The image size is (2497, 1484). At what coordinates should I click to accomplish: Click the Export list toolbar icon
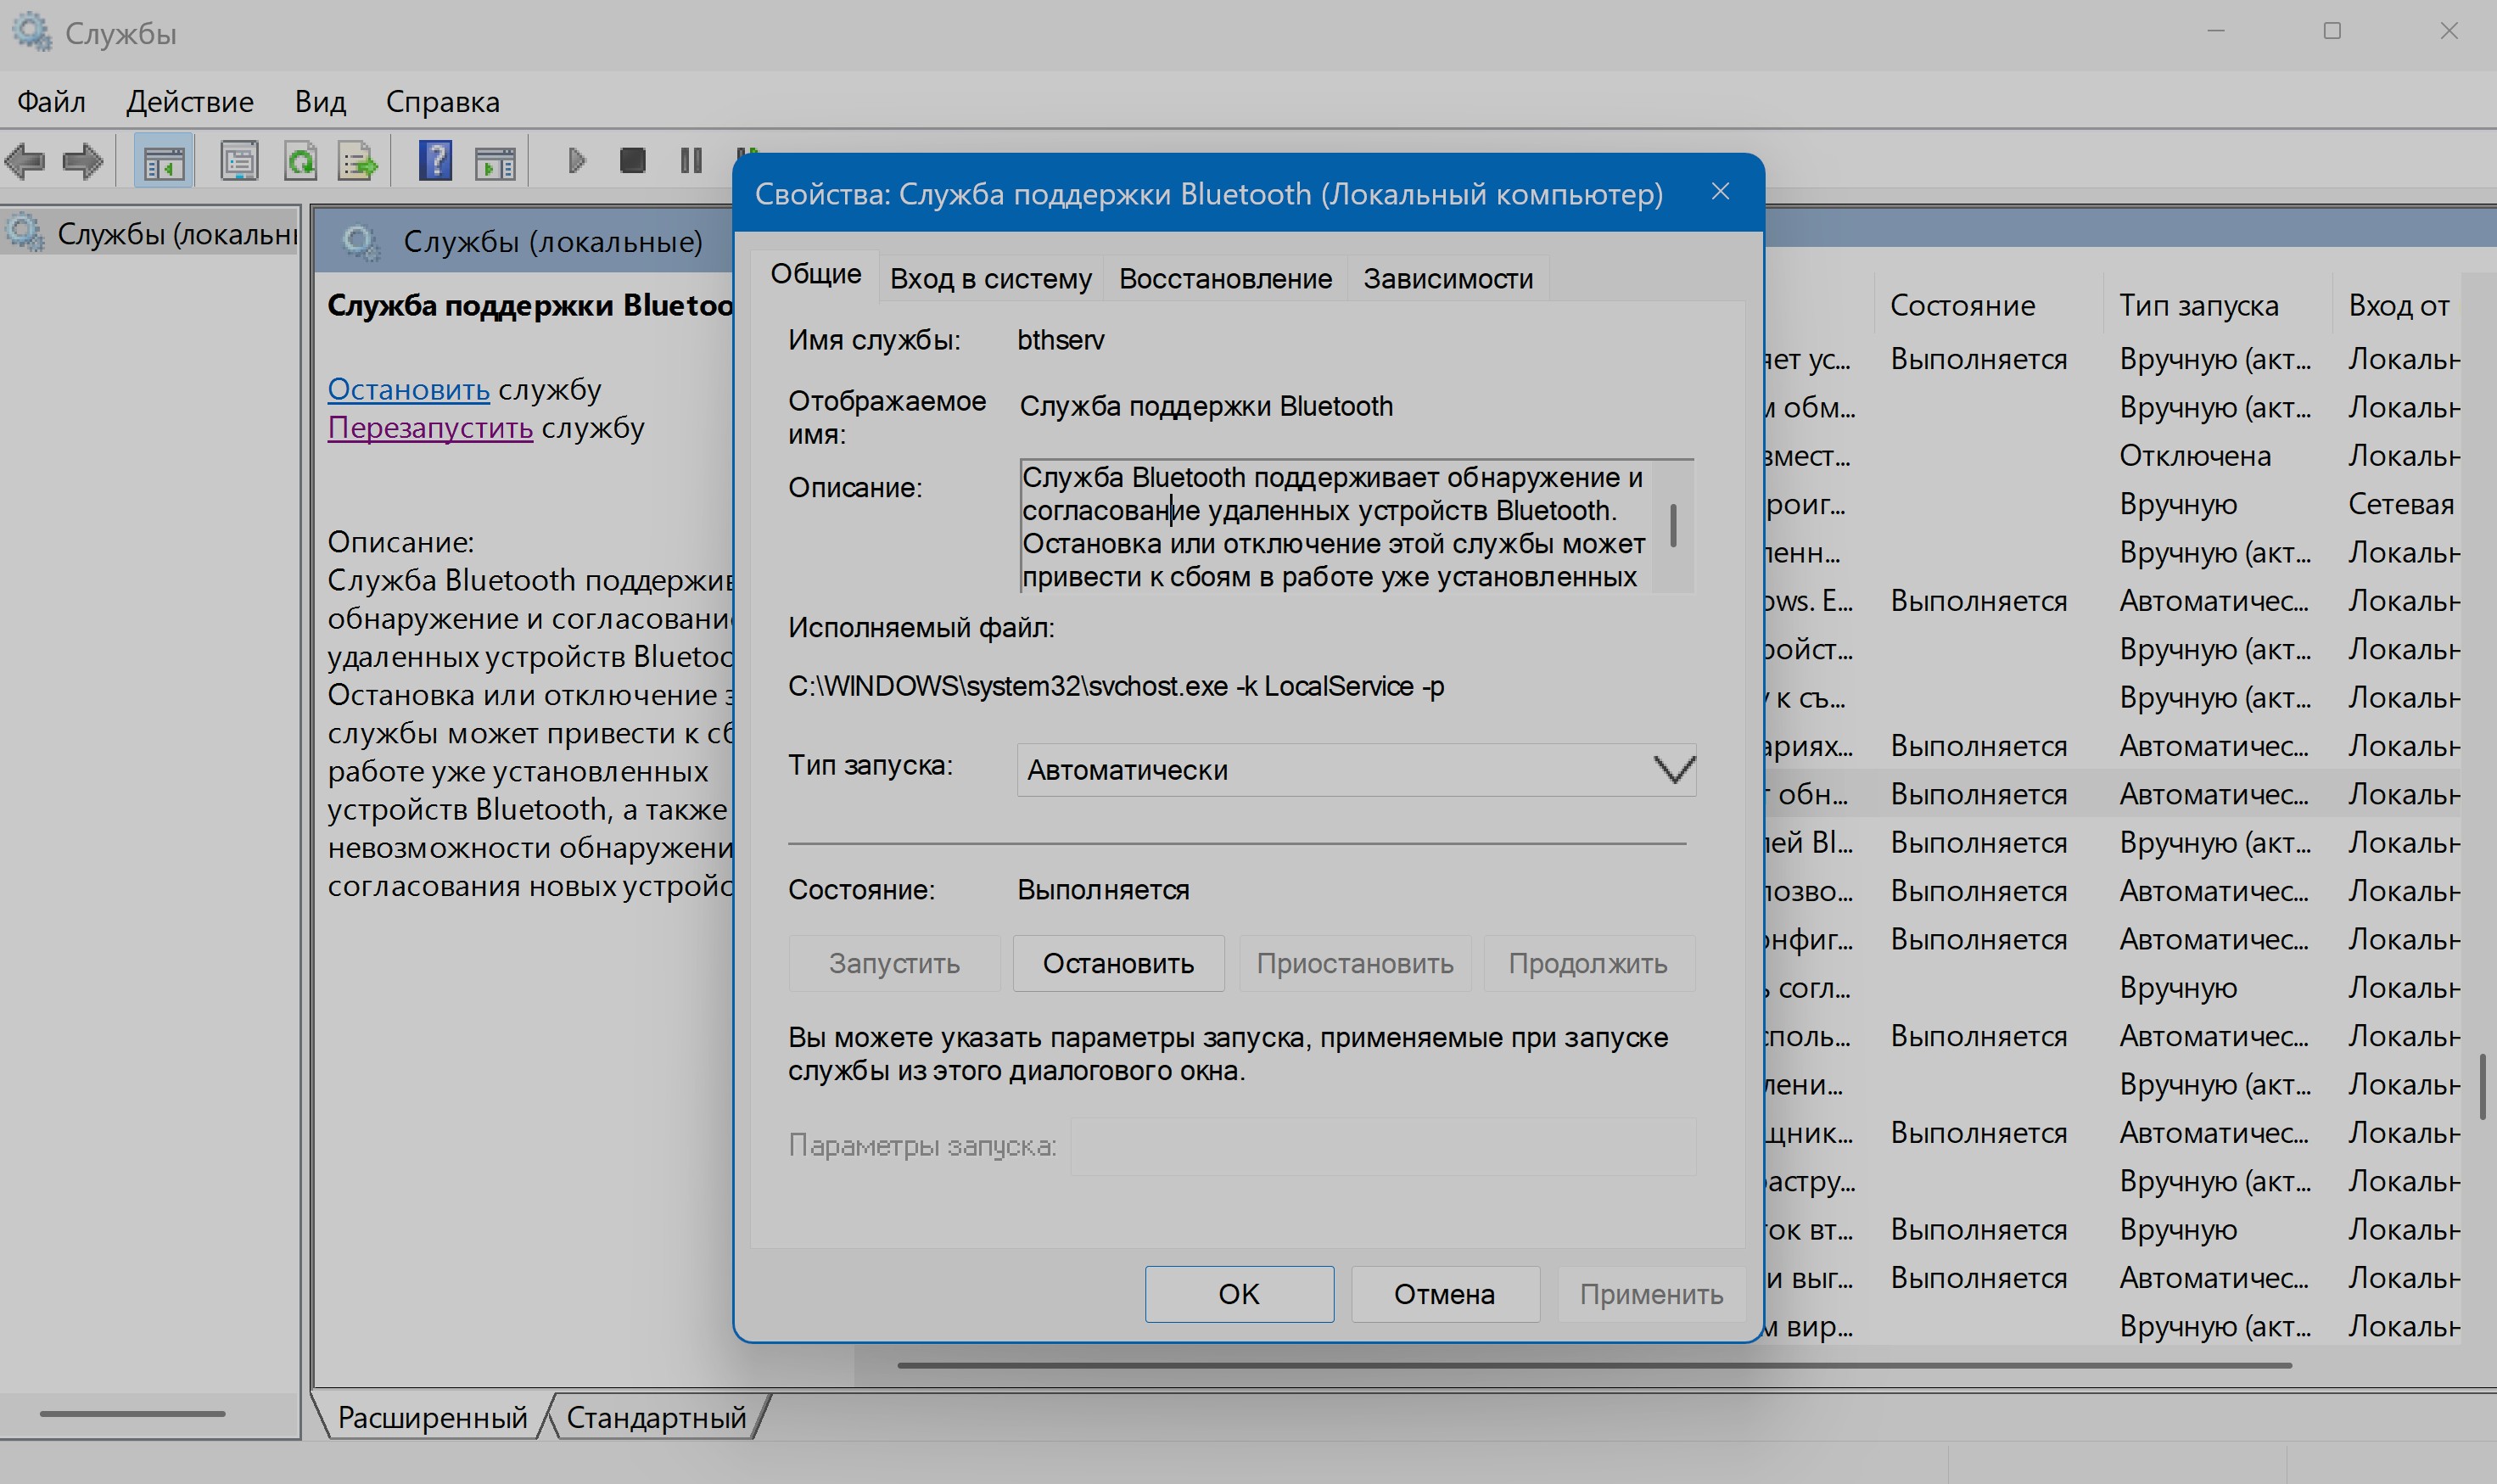(358, 161)
